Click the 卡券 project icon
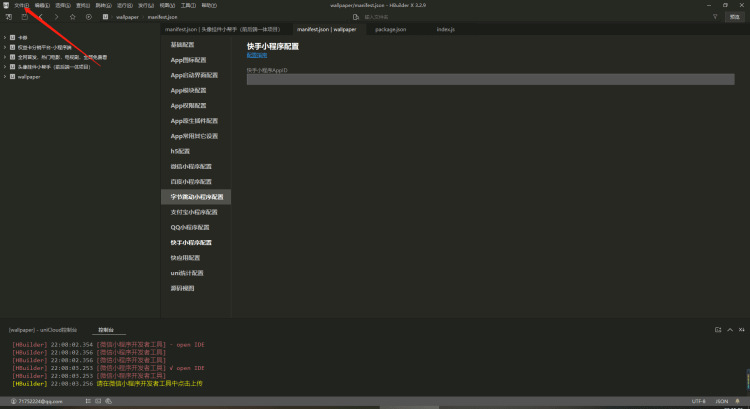 pyautogui.click(x=12, y=37)
